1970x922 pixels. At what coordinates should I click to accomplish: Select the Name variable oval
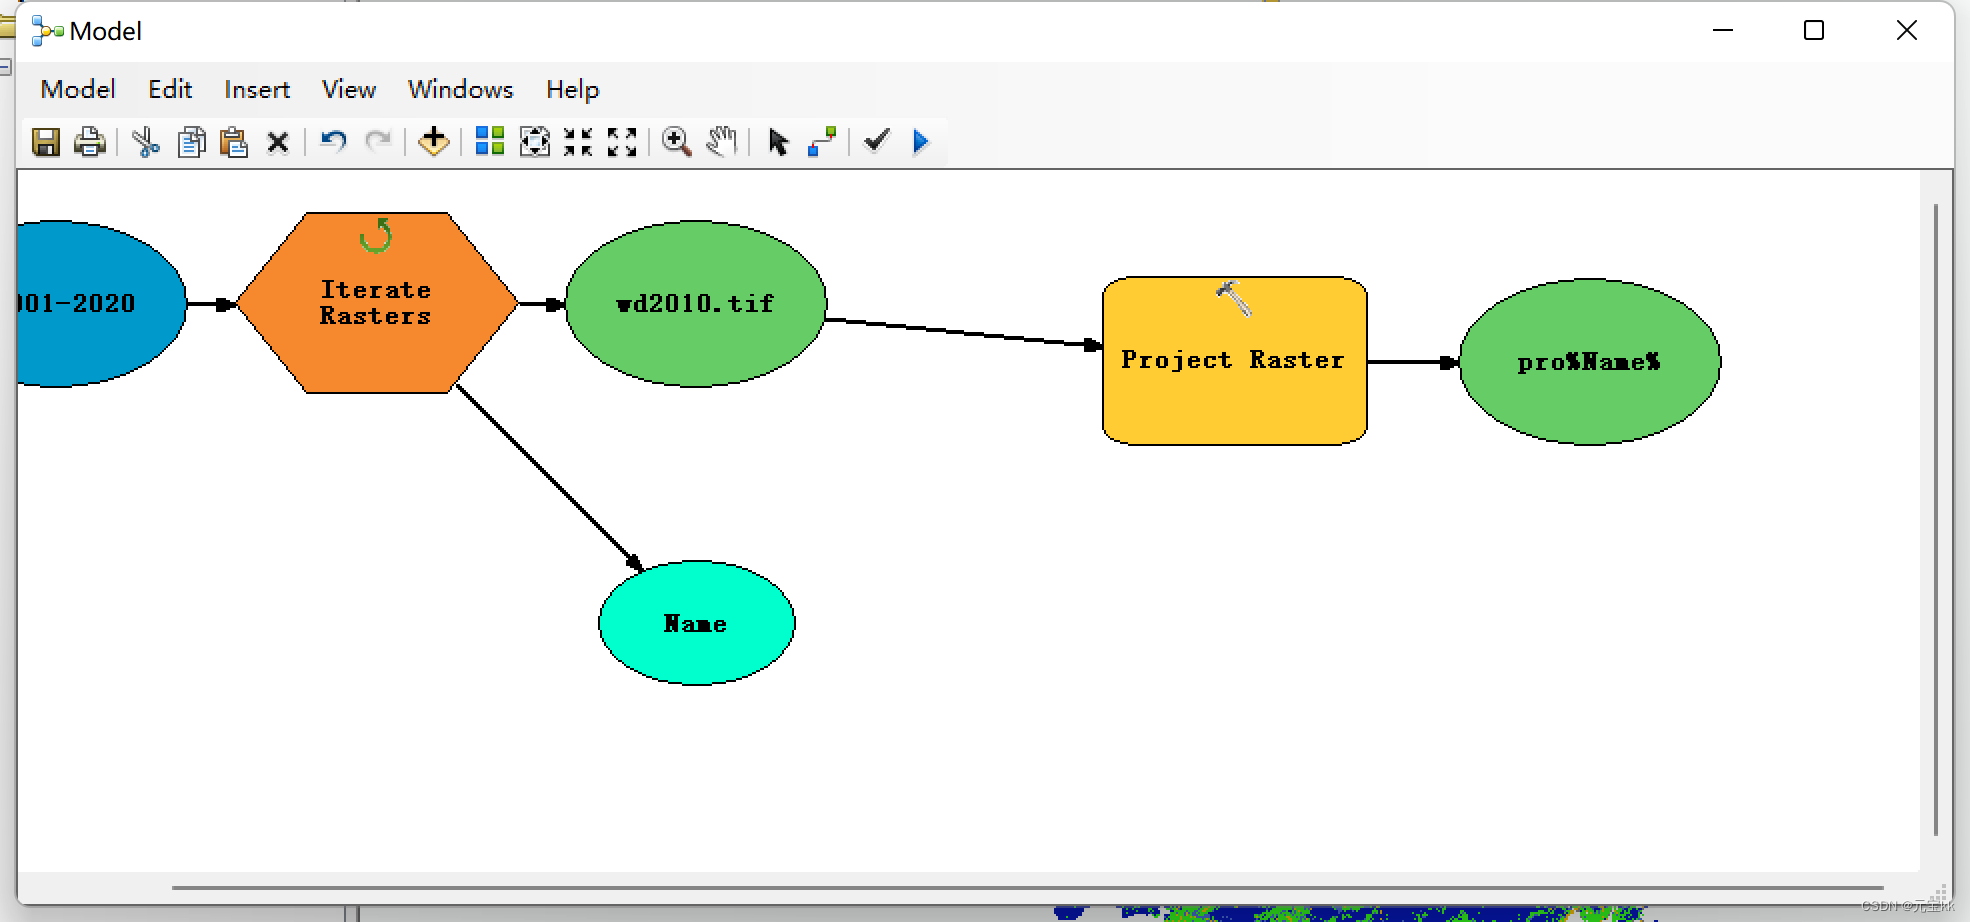click(697, 623)
